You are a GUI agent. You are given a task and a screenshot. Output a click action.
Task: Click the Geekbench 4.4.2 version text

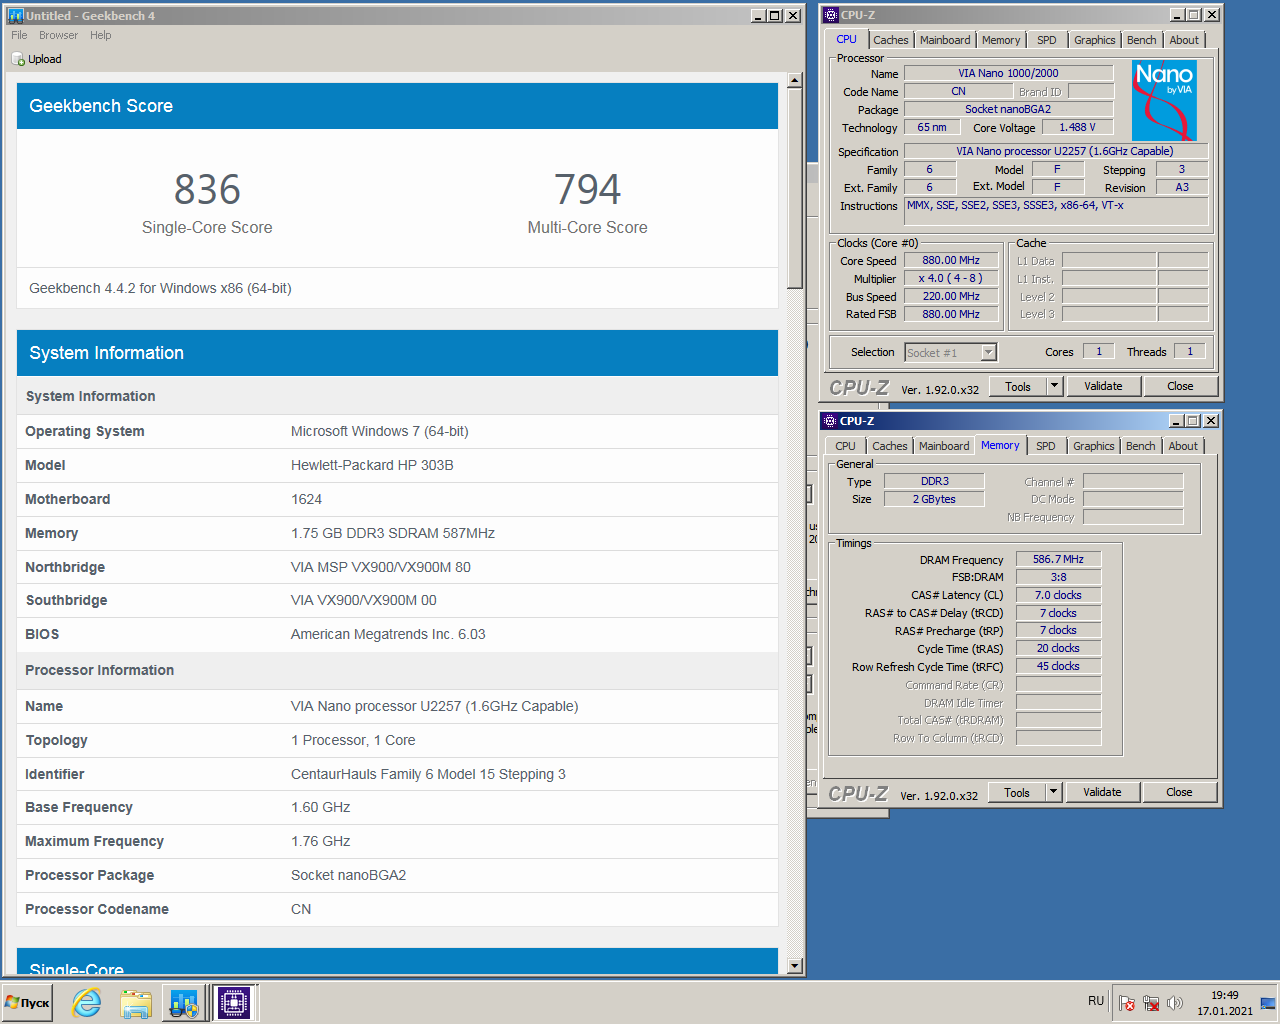[160, 288]
